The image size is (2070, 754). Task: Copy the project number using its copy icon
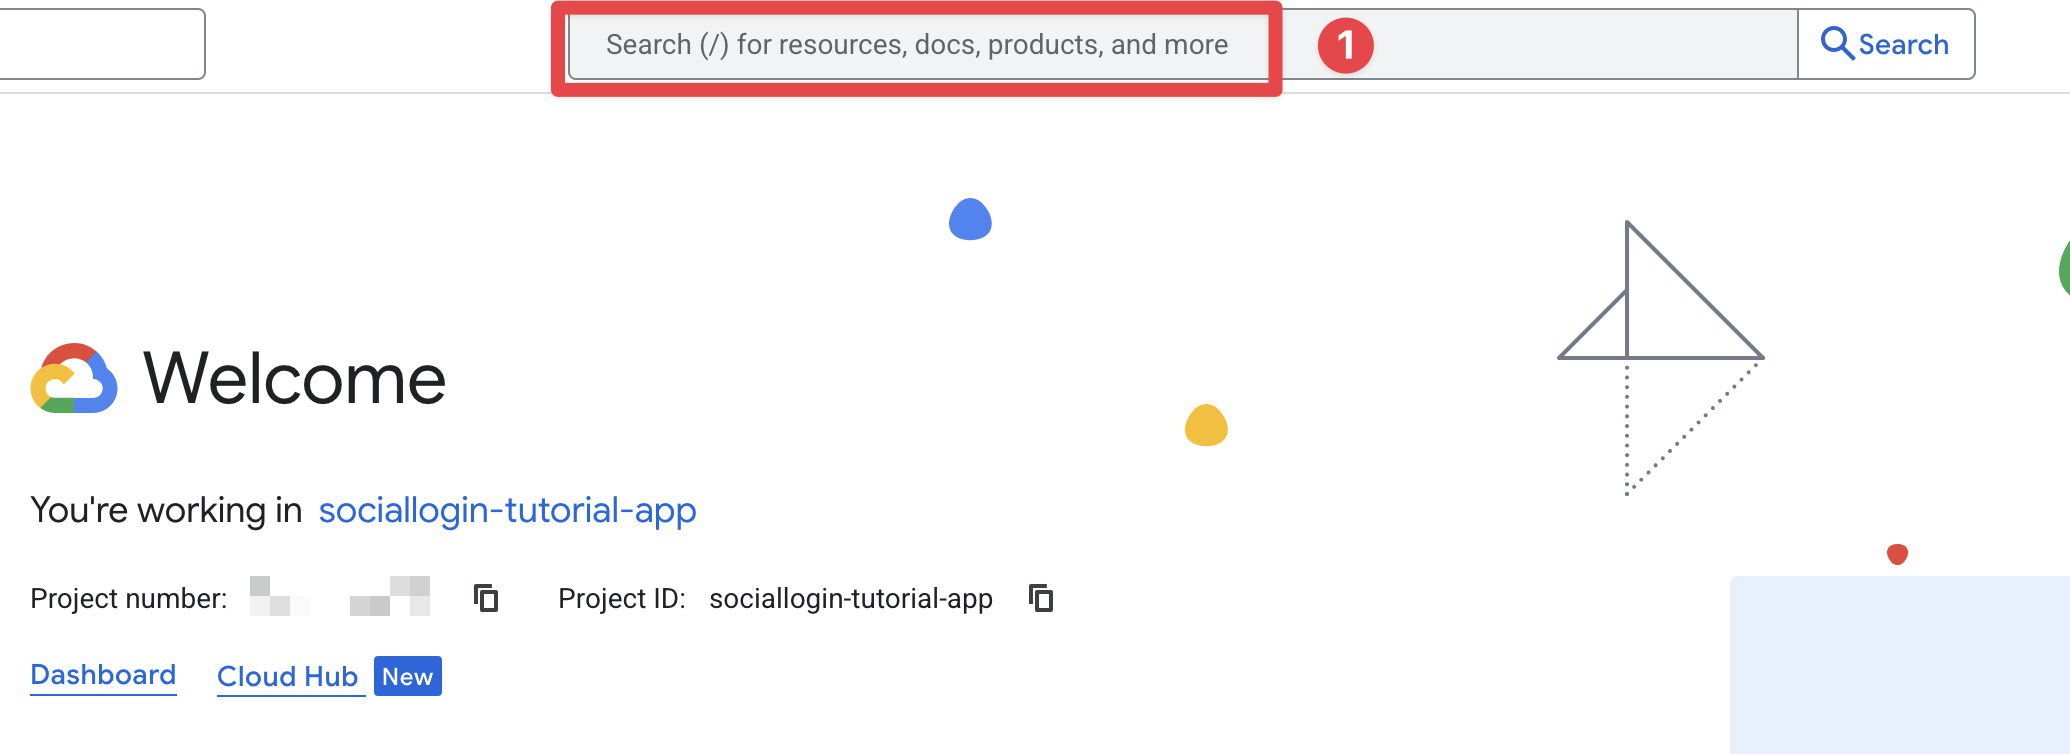tap(487, 599)
